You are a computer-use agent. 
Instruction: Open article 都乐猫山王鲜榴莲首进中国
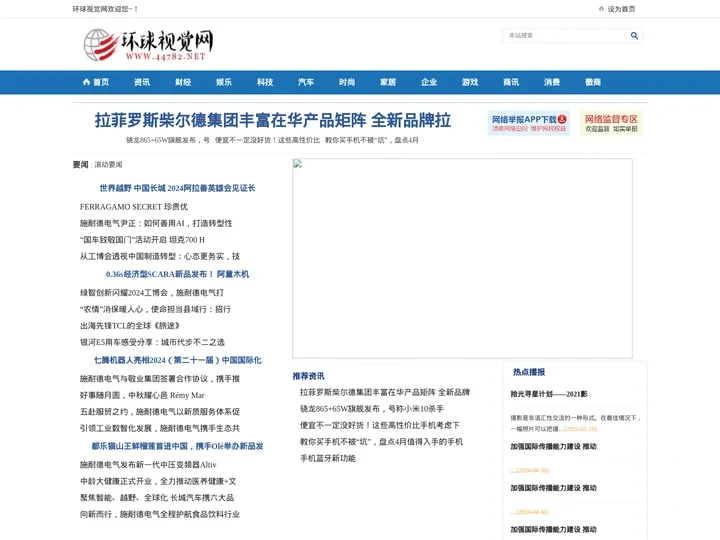point(177,446)
